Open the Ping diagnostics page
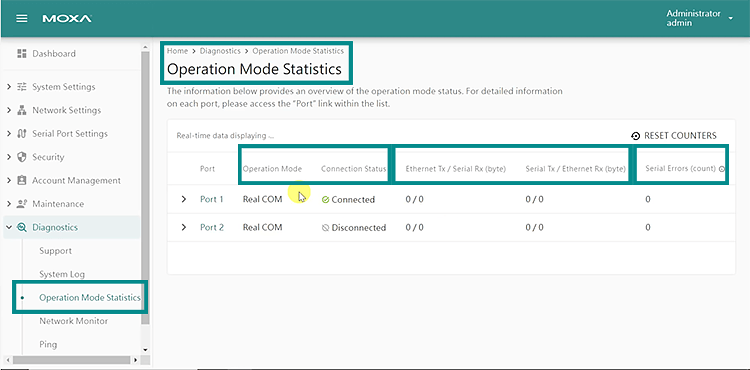 48,344
